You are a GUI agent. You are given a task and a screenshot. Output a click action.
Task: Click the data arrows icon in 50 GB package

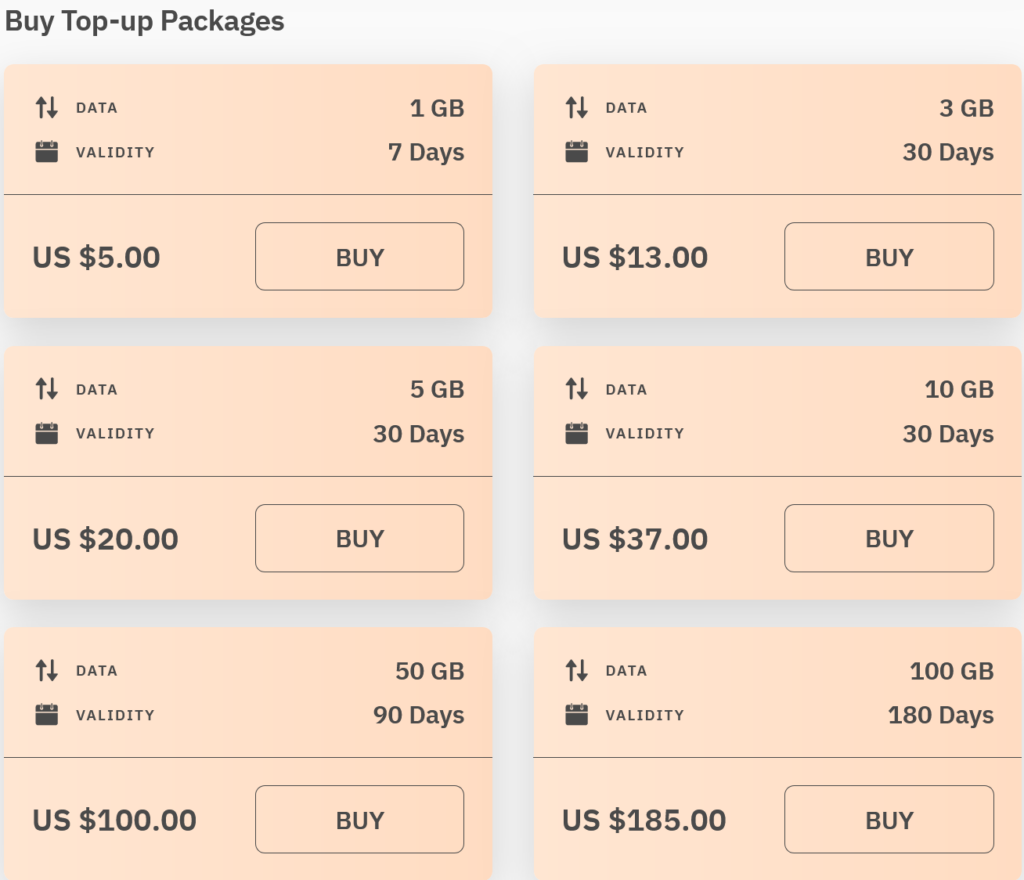pyautogui.click(x=47, y=671)
